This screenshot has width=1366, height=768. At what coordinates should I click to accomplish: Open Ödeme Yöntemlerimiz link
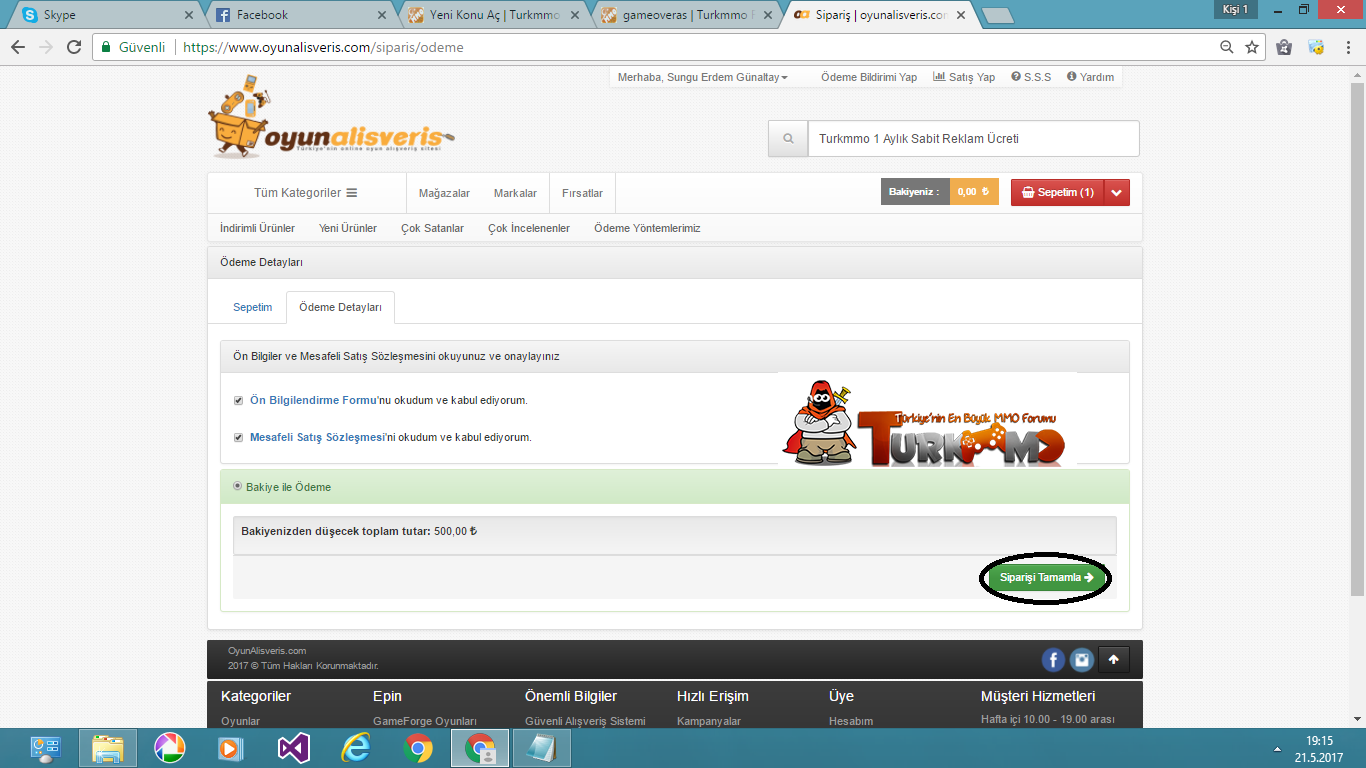[x=647, y=228]
